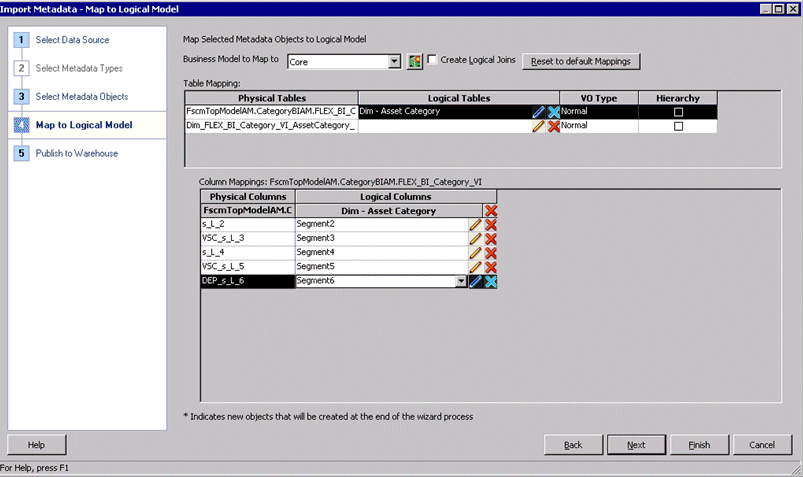The height and width of the screenshot is (477, 803).
Task: Check Hierarchy for Dim_FLEX_BI_Category row
Action: 679,126
